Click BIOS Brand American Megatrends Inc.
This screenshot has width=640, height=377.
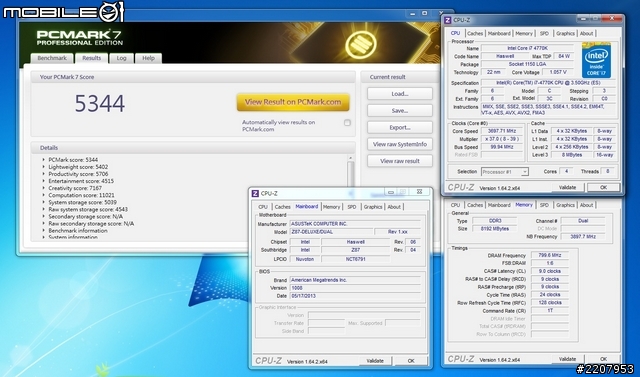[x=355, y=280]
